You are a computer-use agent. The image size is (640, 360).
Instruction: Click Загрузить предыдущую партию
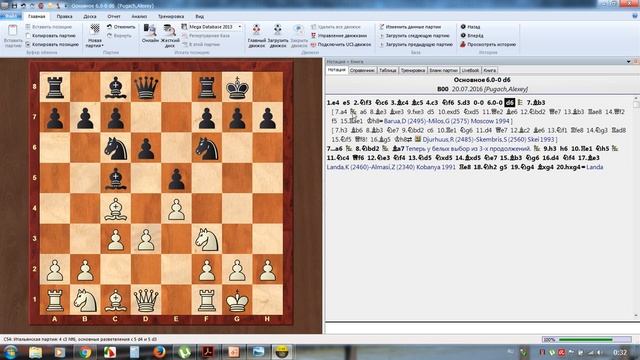coord(416,44)
